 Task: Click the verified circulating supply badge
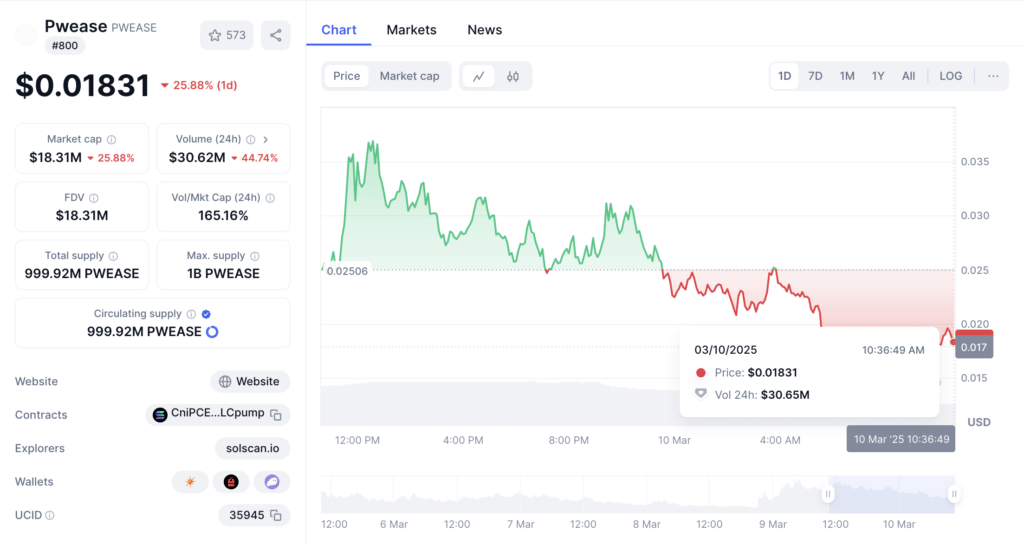(x=206, y=314)
